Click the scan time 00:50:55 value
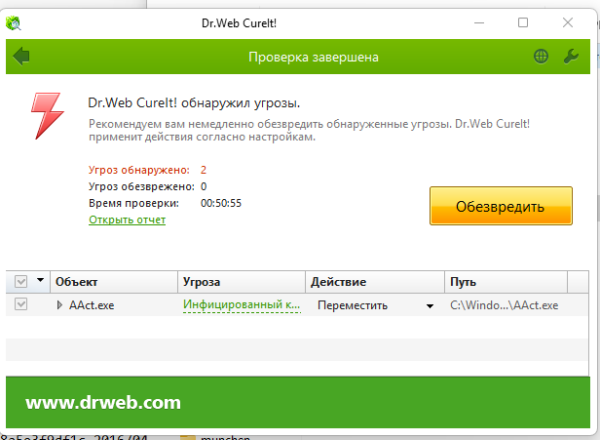 tap(221, 203)
